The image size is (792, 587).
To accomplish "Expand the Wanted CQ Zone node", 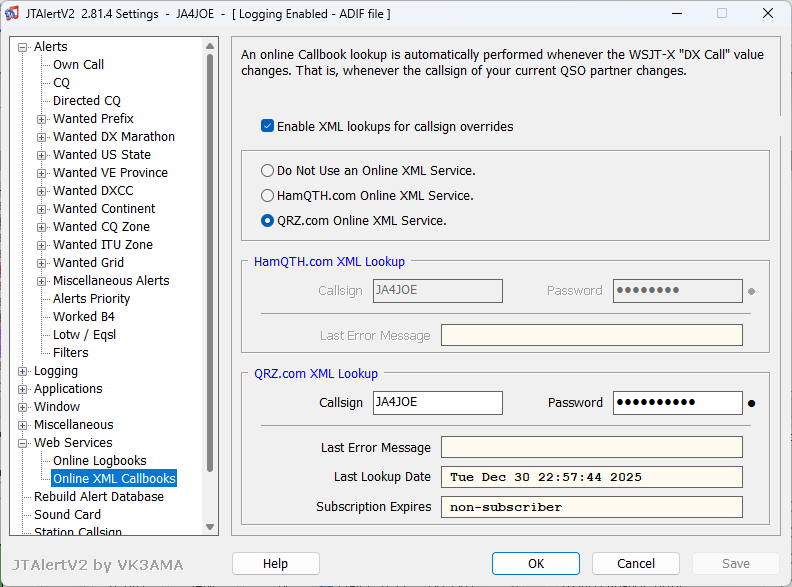I will 41,227.
